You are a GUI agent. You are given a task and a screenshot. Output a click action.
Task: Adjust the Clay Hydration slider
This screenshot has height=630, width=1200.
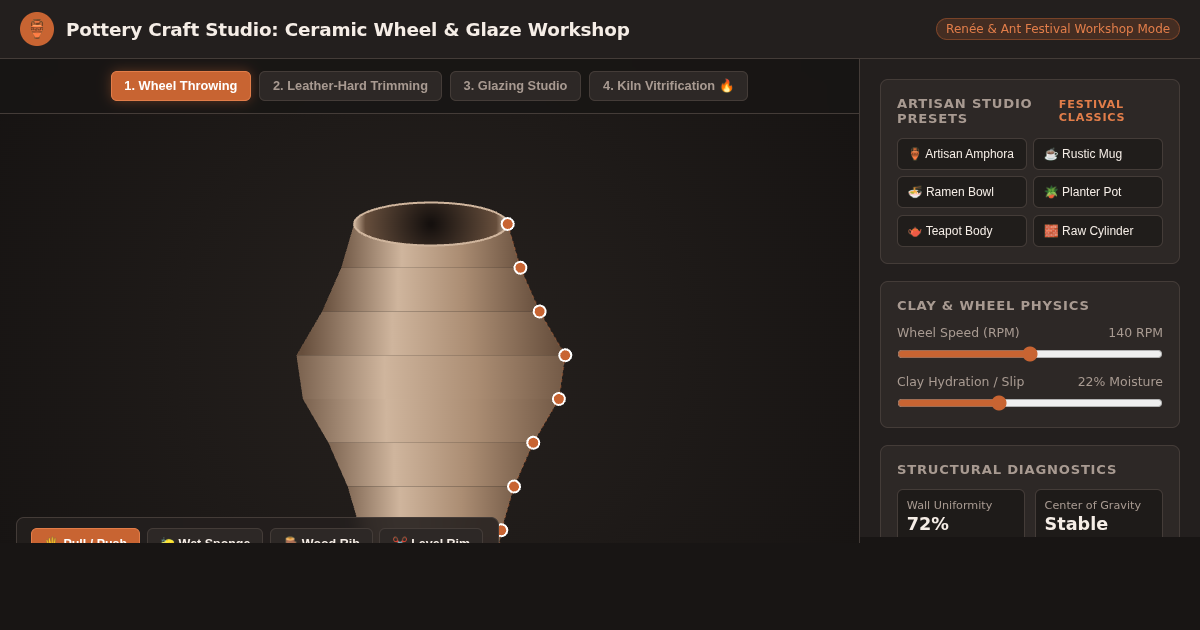click(1030, 403)
